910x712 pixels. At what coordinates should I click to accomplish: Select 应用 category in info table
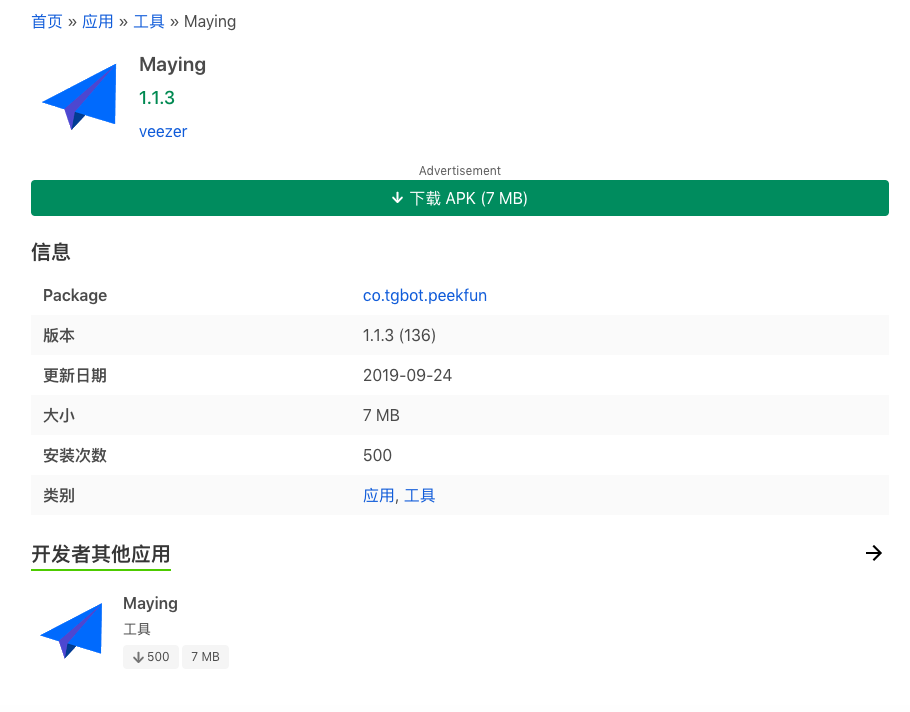tap(378, 496)
